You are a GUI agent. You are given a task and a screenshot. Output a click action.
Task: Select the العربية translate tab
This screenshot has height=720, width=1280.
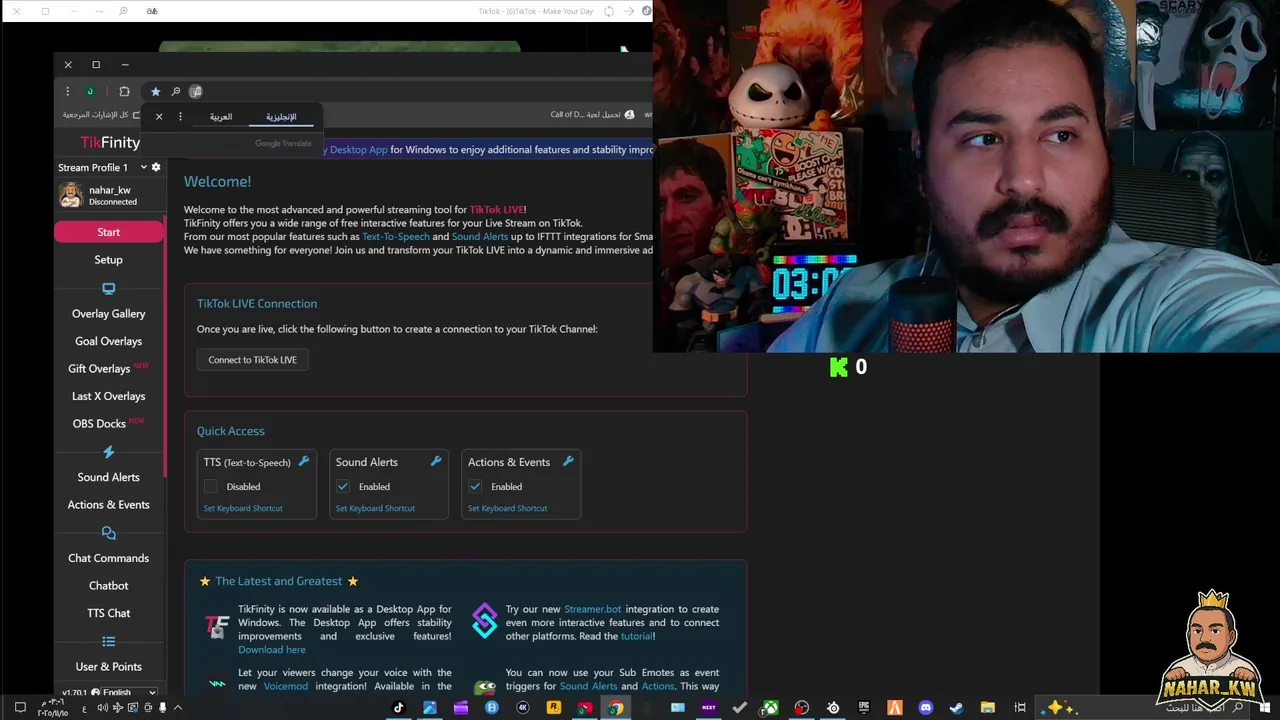click(221, 117)
